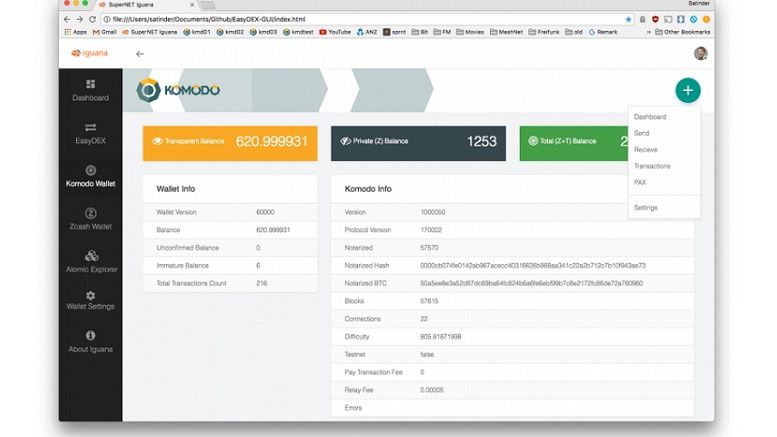
Task: Reload the page in browser
Action: [x=92, y=19]
